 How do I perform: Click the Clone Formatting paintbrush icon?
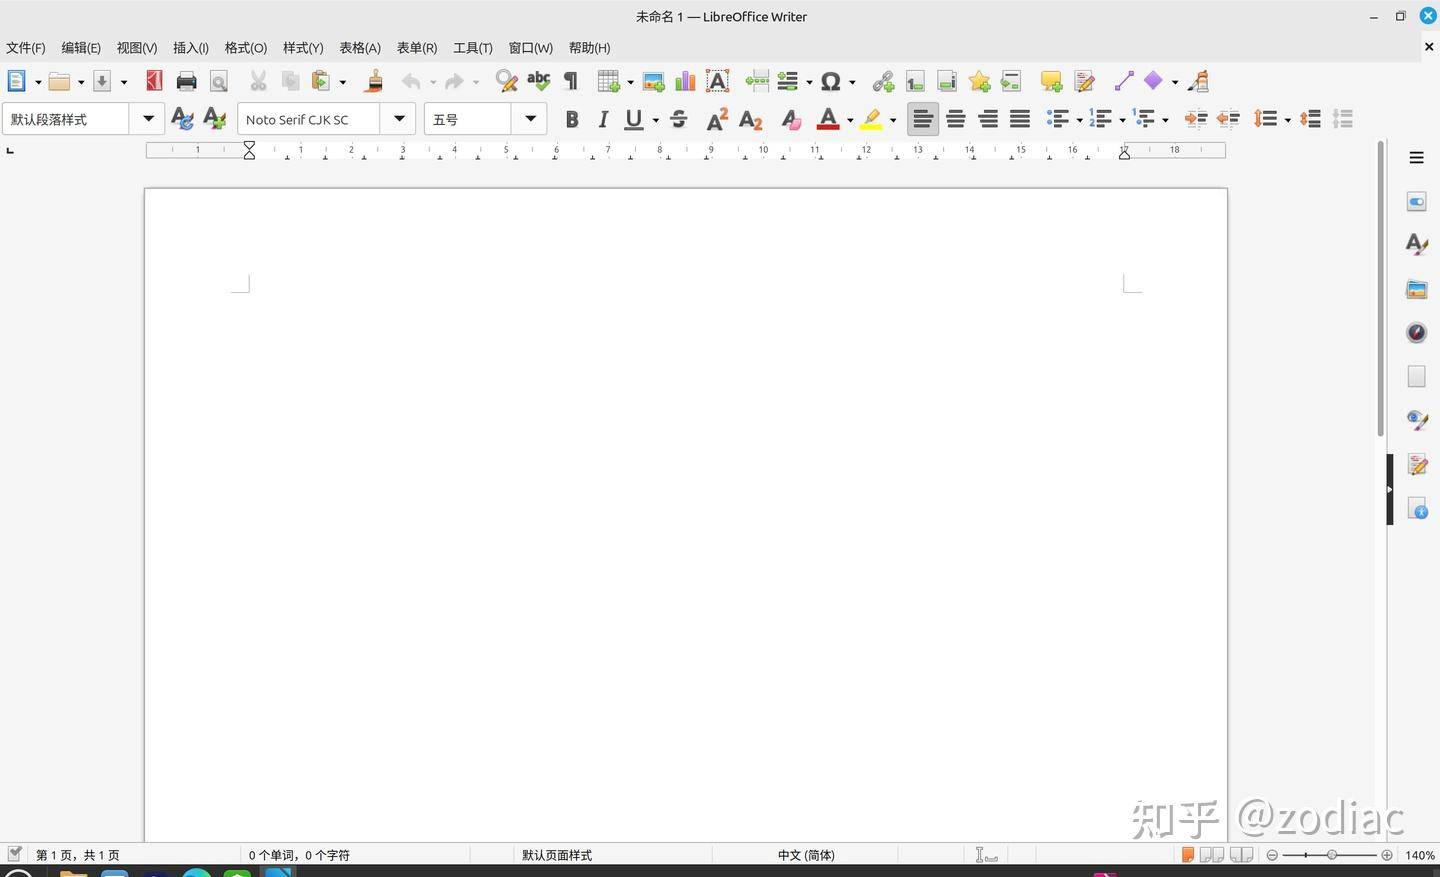click(x=375, y=81)
